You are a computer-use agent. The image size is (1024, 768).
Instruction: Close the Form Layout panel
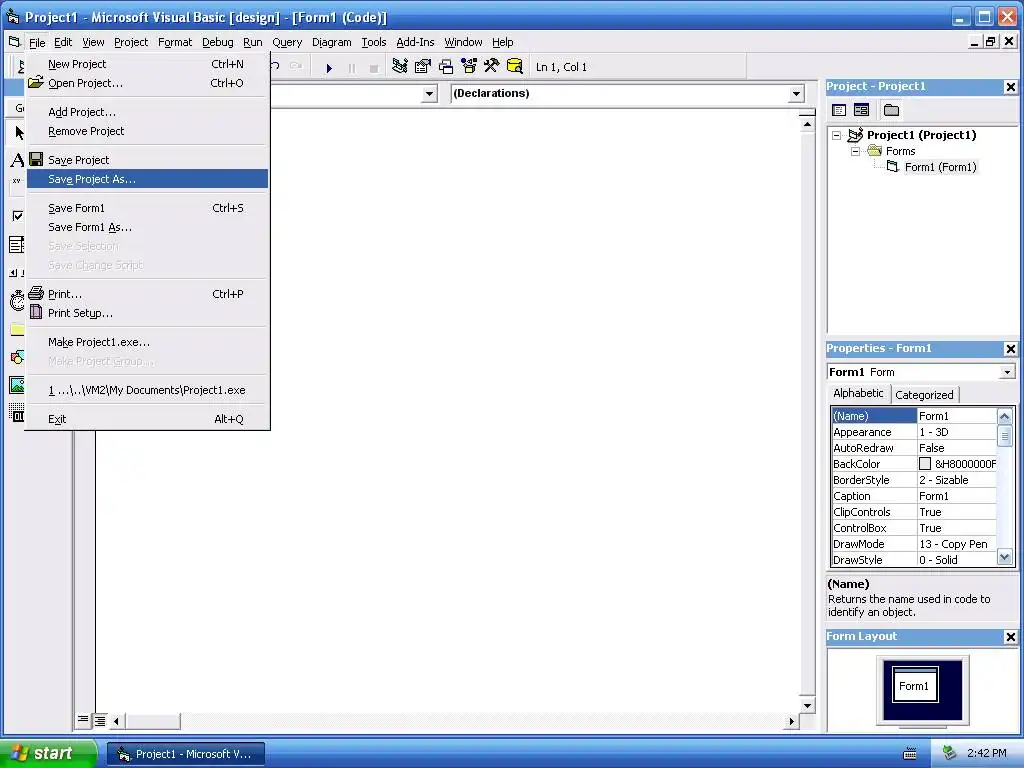[x=1010, y=637]
